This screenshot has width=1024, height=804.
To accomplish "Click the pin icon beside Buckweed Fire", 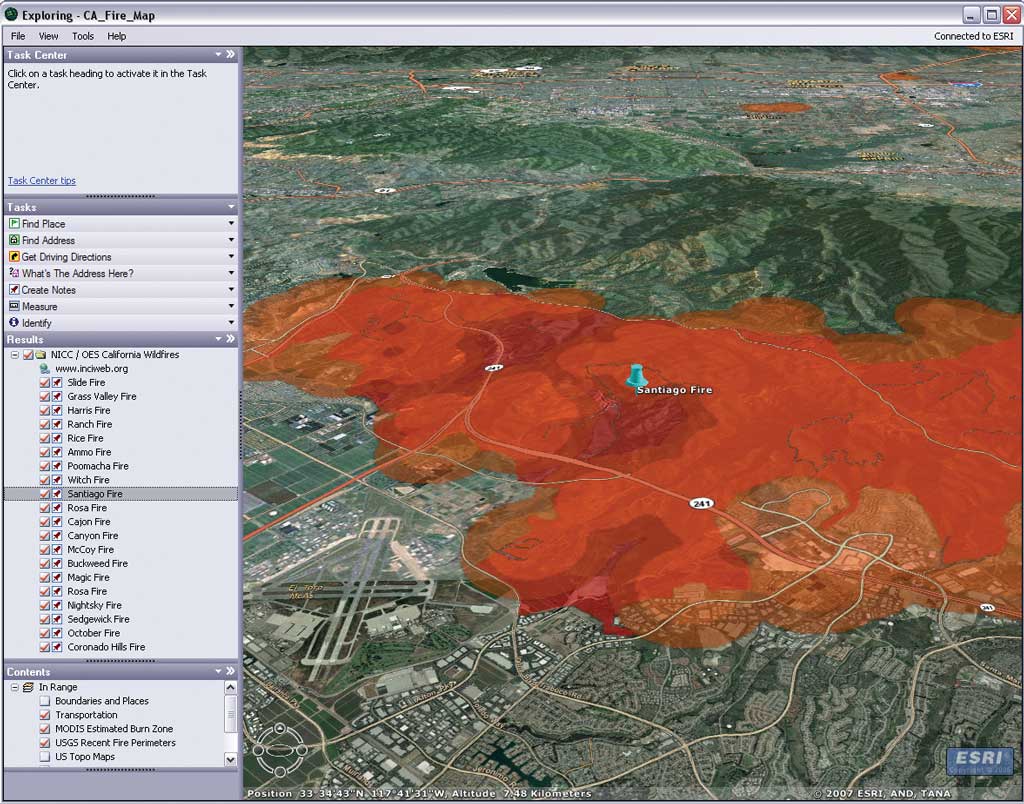I will tap(57, 564).
